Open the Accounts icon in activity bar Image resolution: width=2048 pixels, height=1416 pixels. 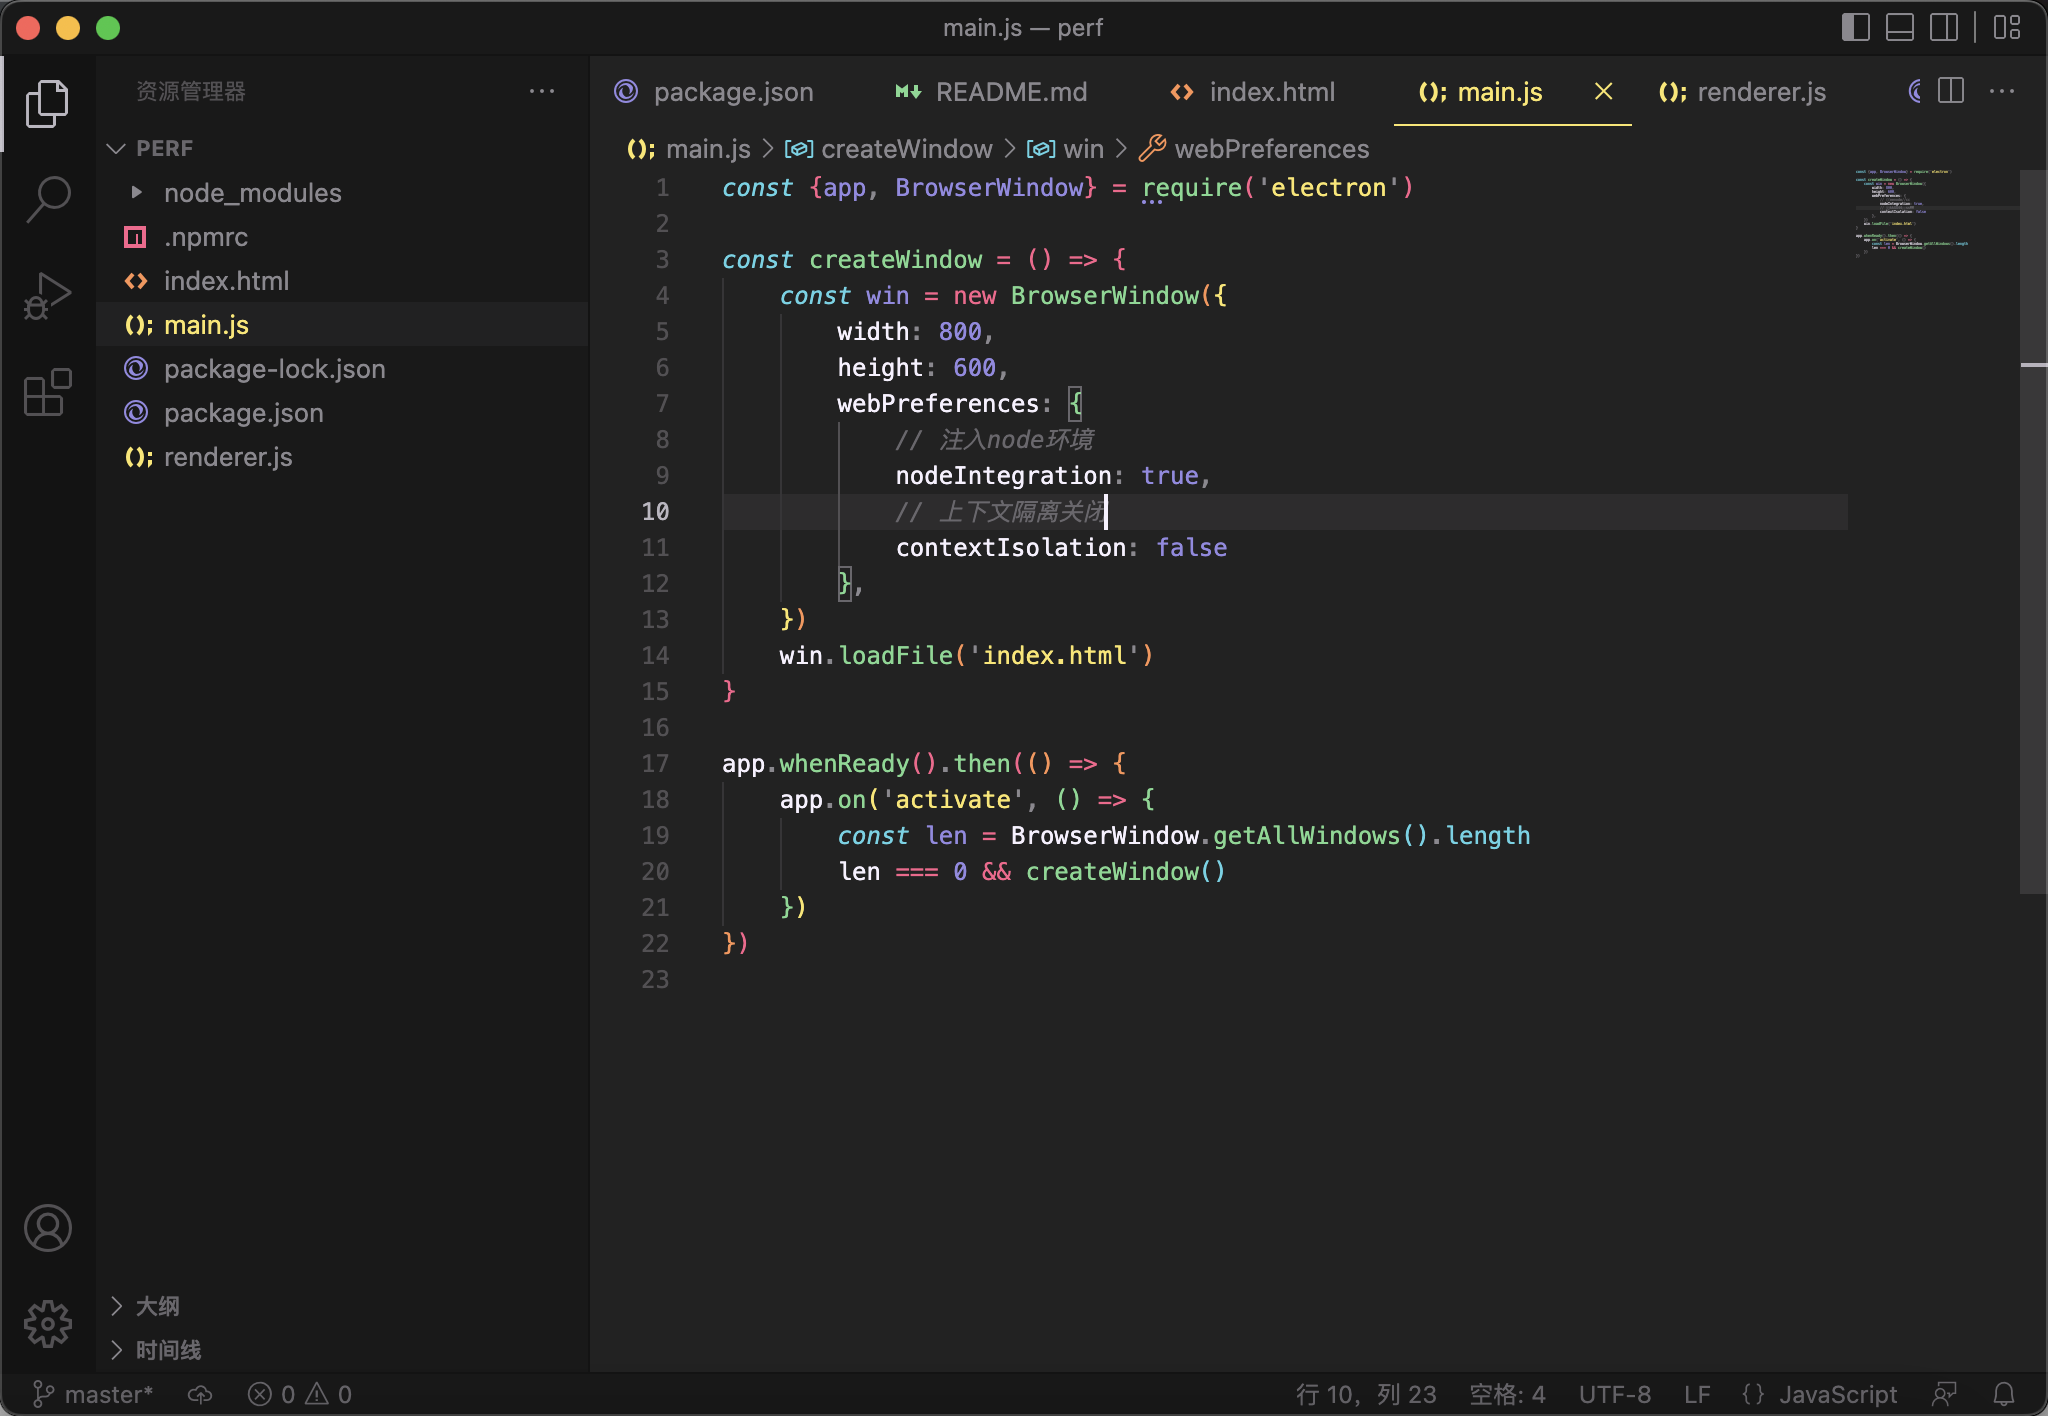[47, 1228]
